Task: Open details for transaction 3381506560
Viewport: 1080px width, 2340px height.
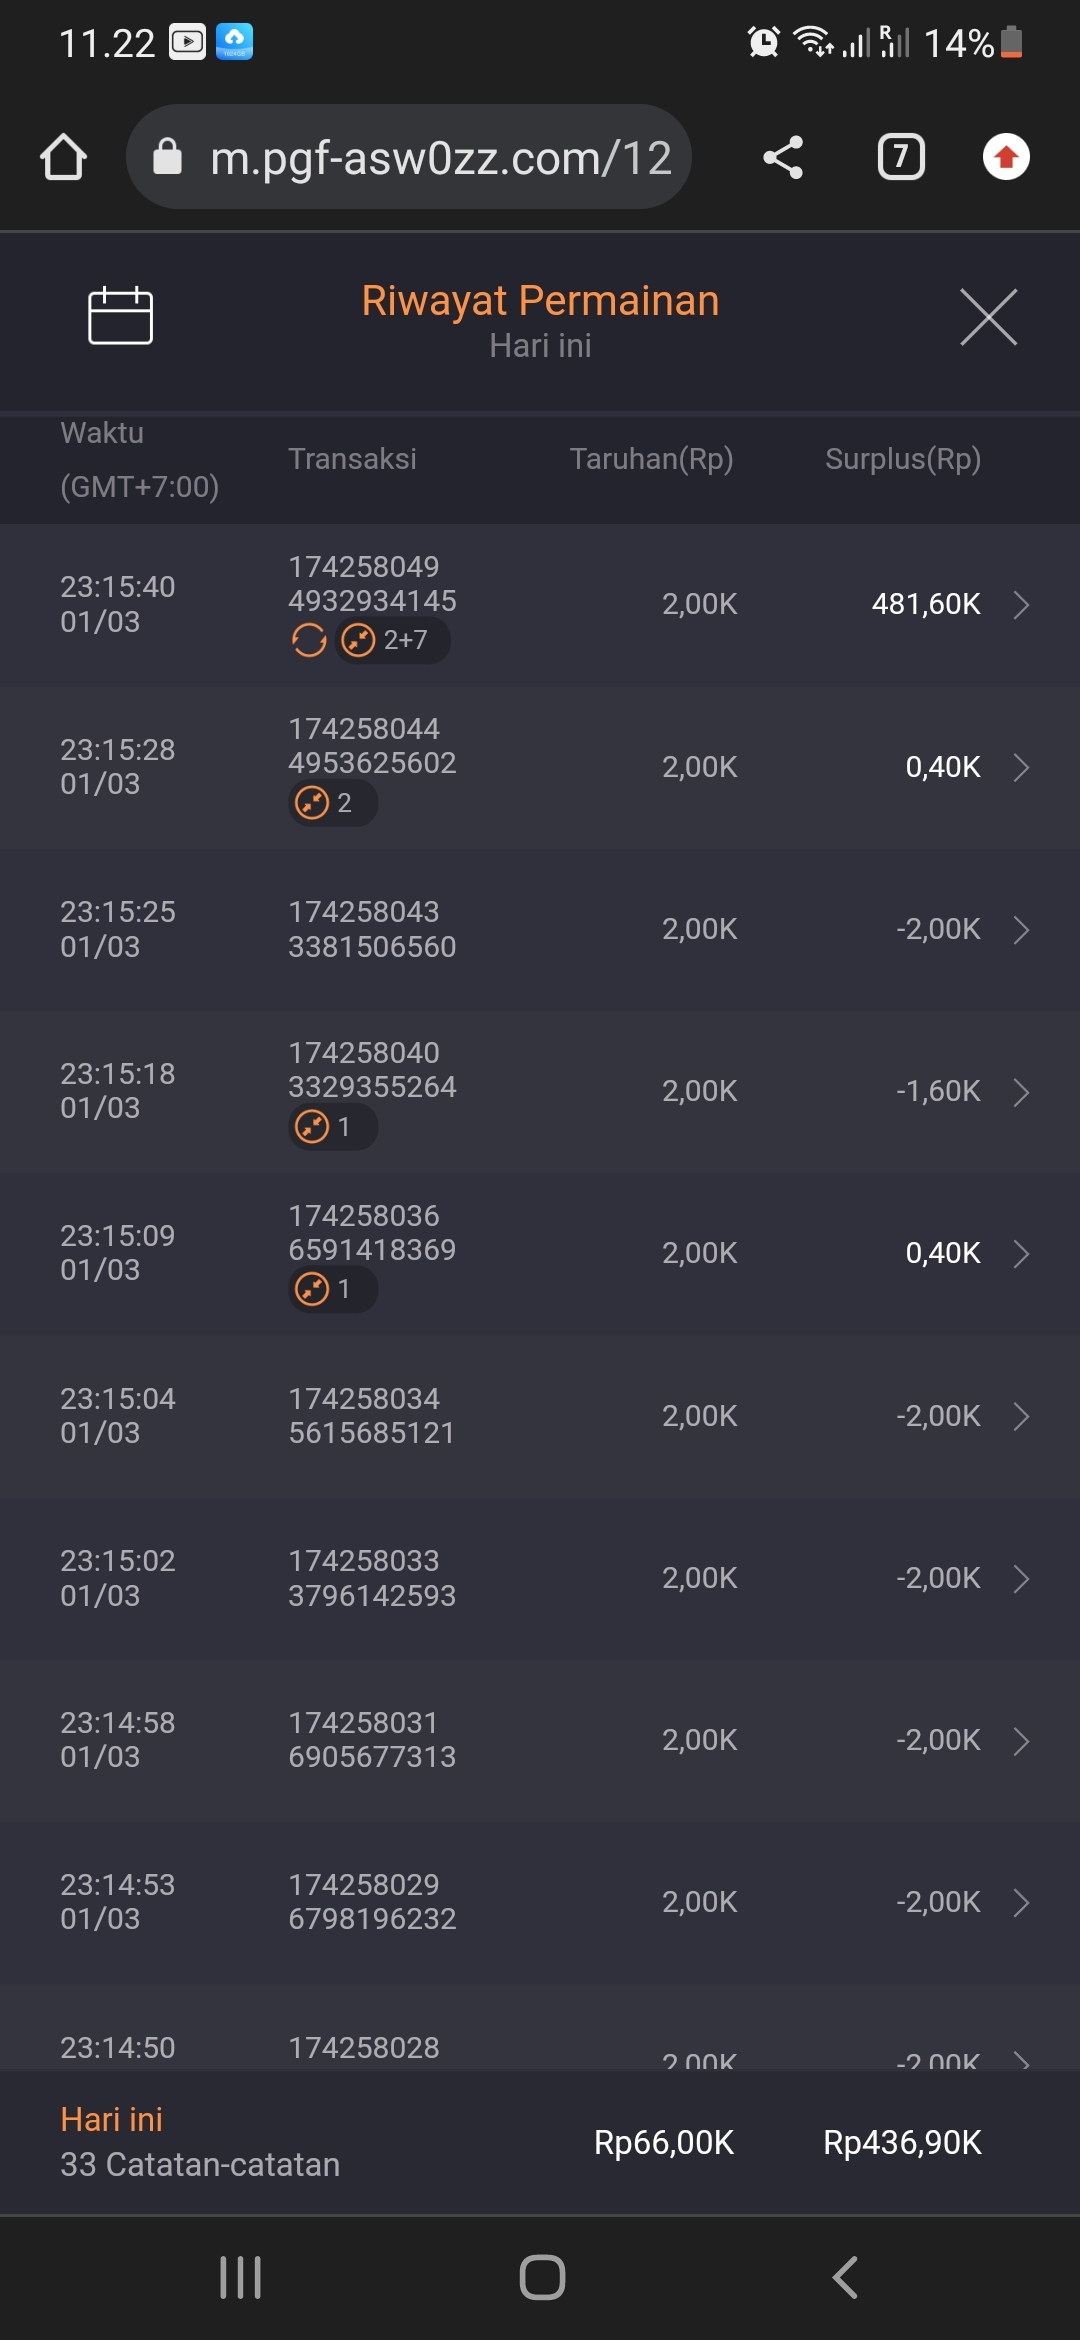Action: 1020,930
